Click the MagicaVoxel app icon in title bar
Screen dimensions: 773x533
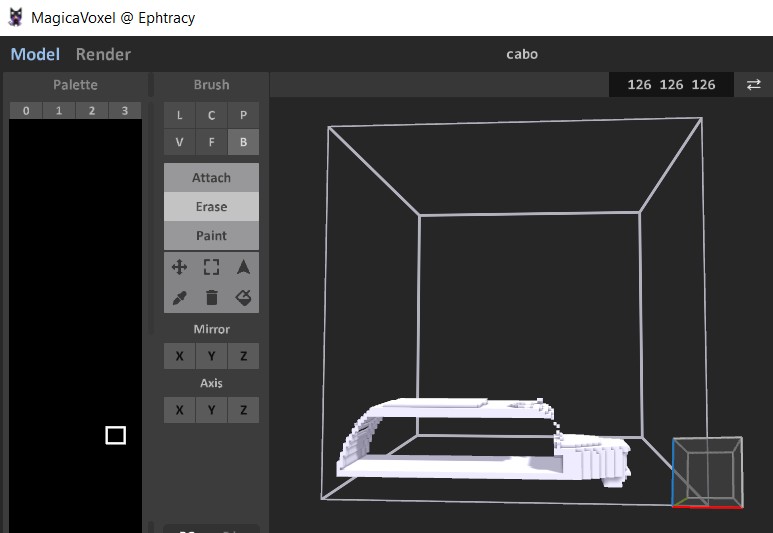16,17
